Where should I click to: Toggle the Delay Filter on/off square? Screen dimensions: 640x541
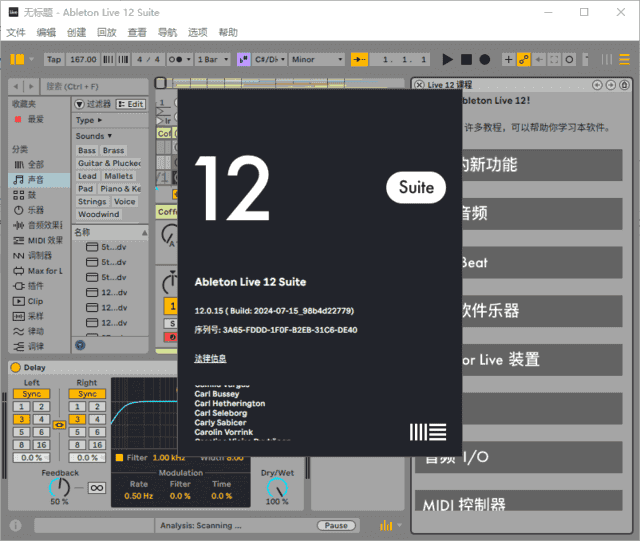119,457
